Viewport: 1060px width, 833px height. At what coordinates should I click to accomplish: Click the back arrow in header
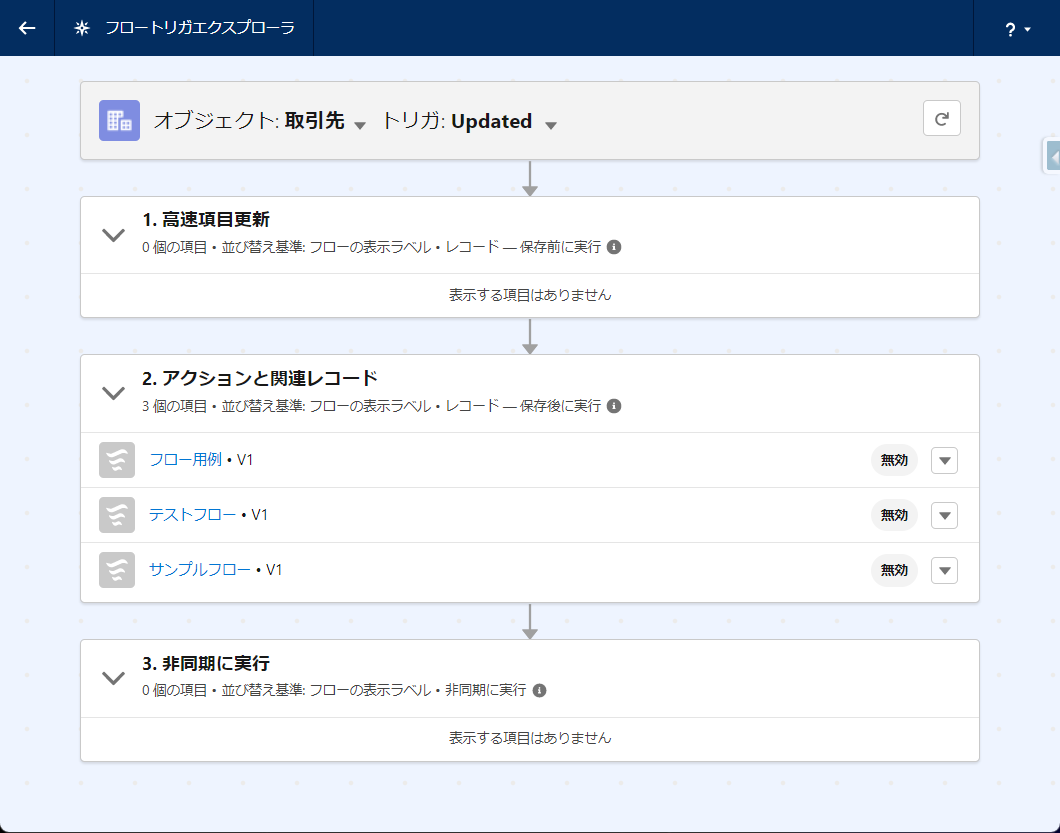click(27, 28)
